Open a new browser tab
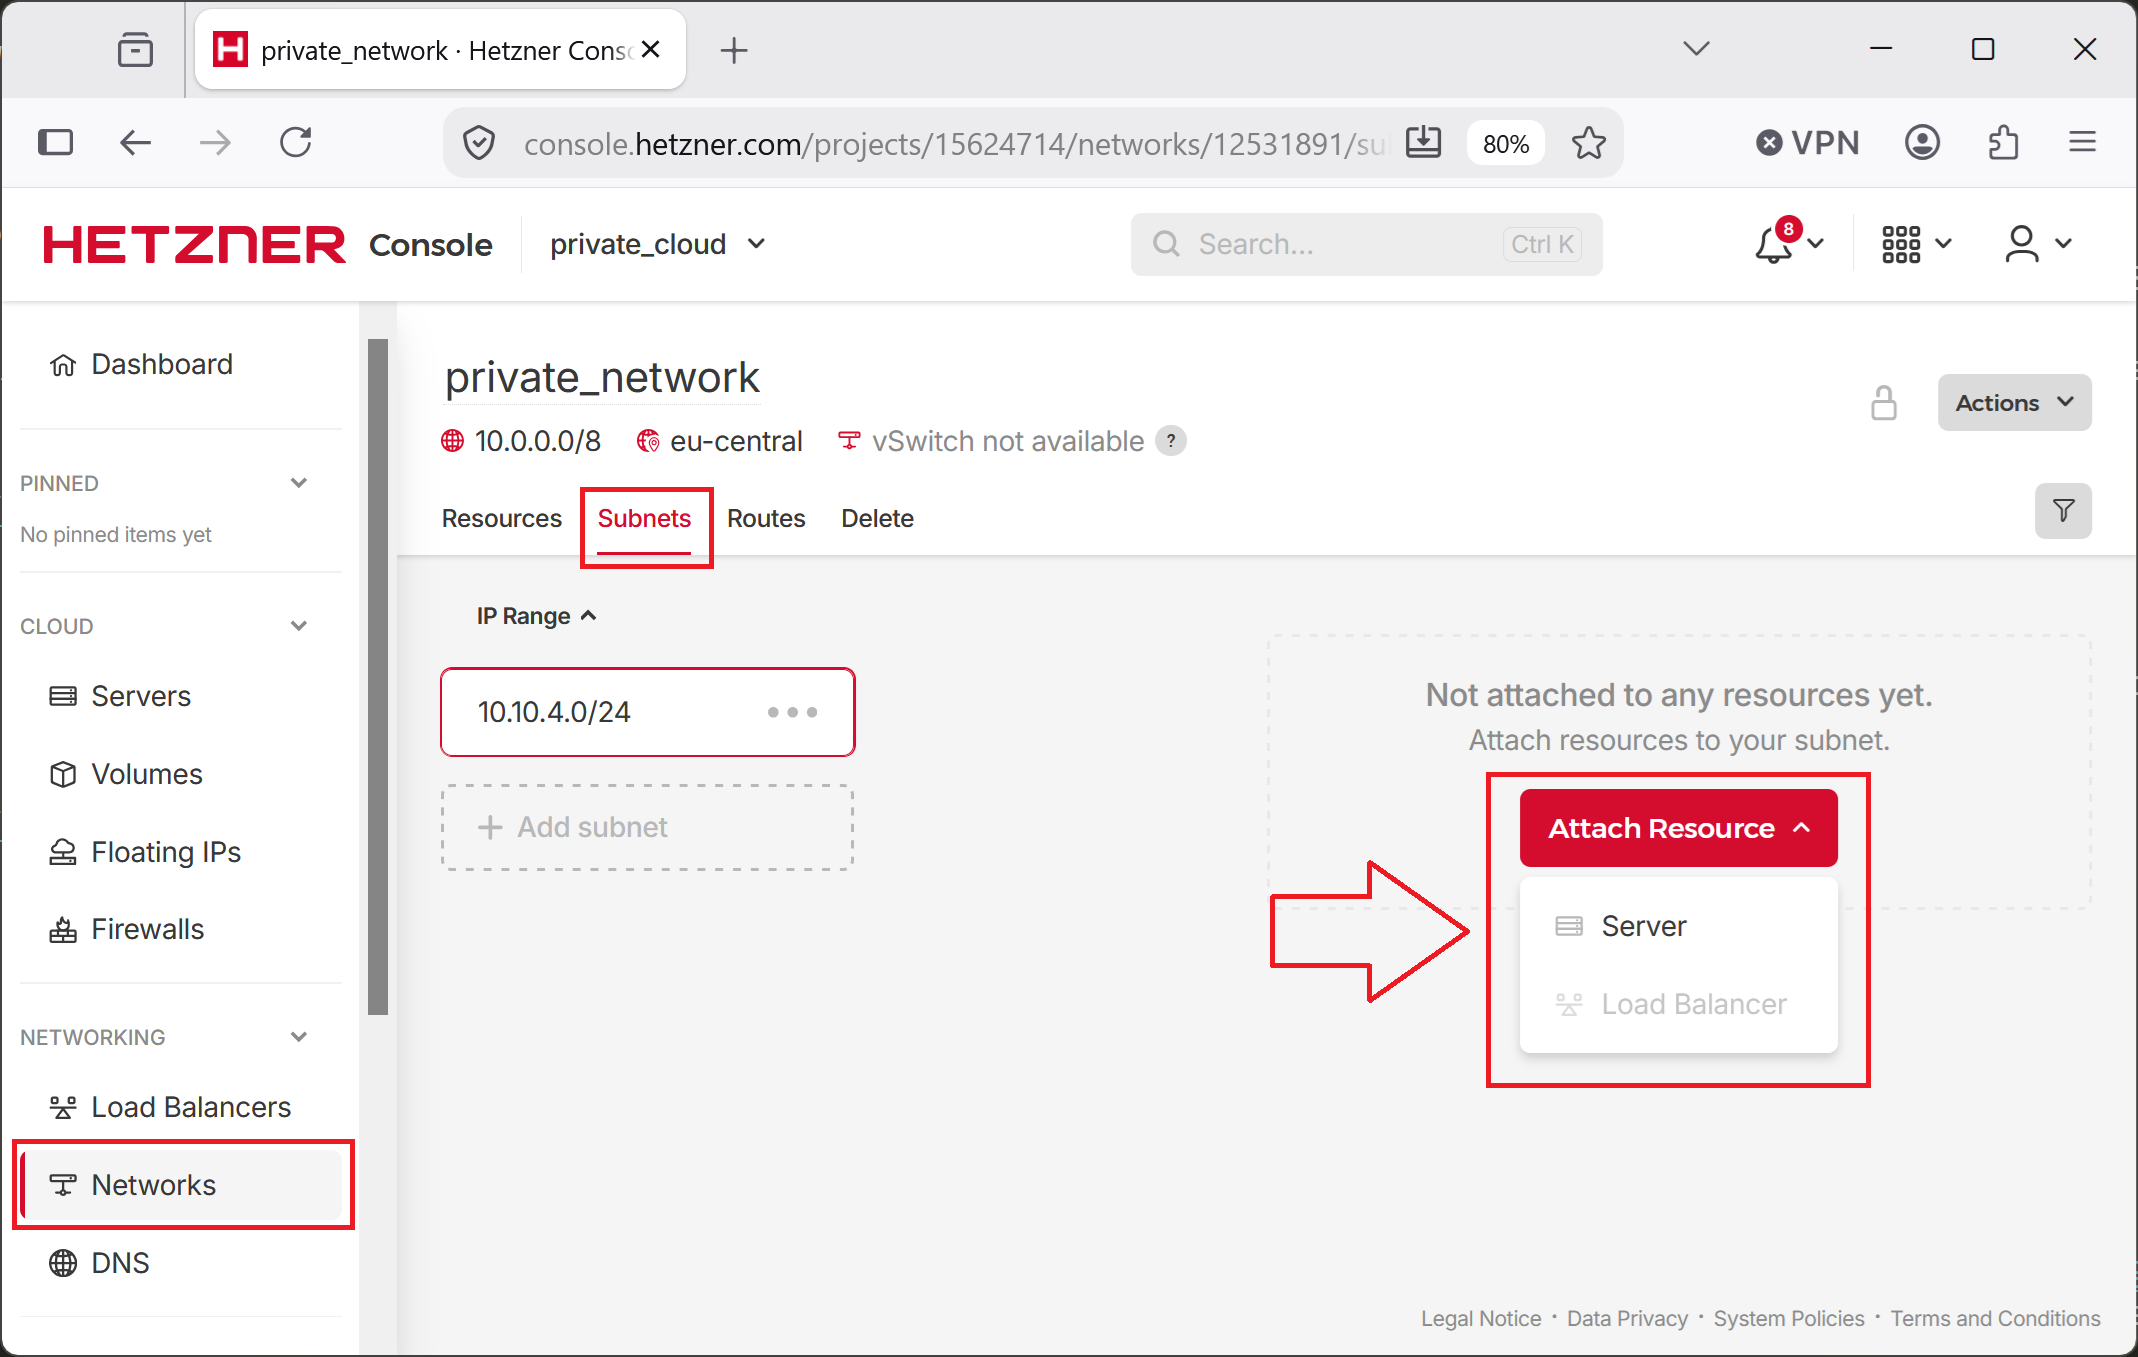Screen dimensions: 2138x1357 point(734,50)
